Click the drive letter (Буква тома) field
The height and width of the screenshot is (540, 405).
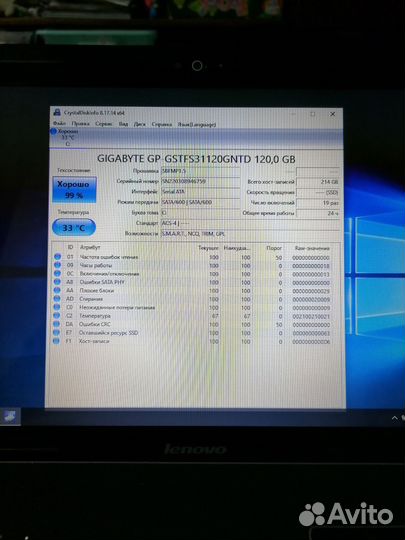pos(200,213)
